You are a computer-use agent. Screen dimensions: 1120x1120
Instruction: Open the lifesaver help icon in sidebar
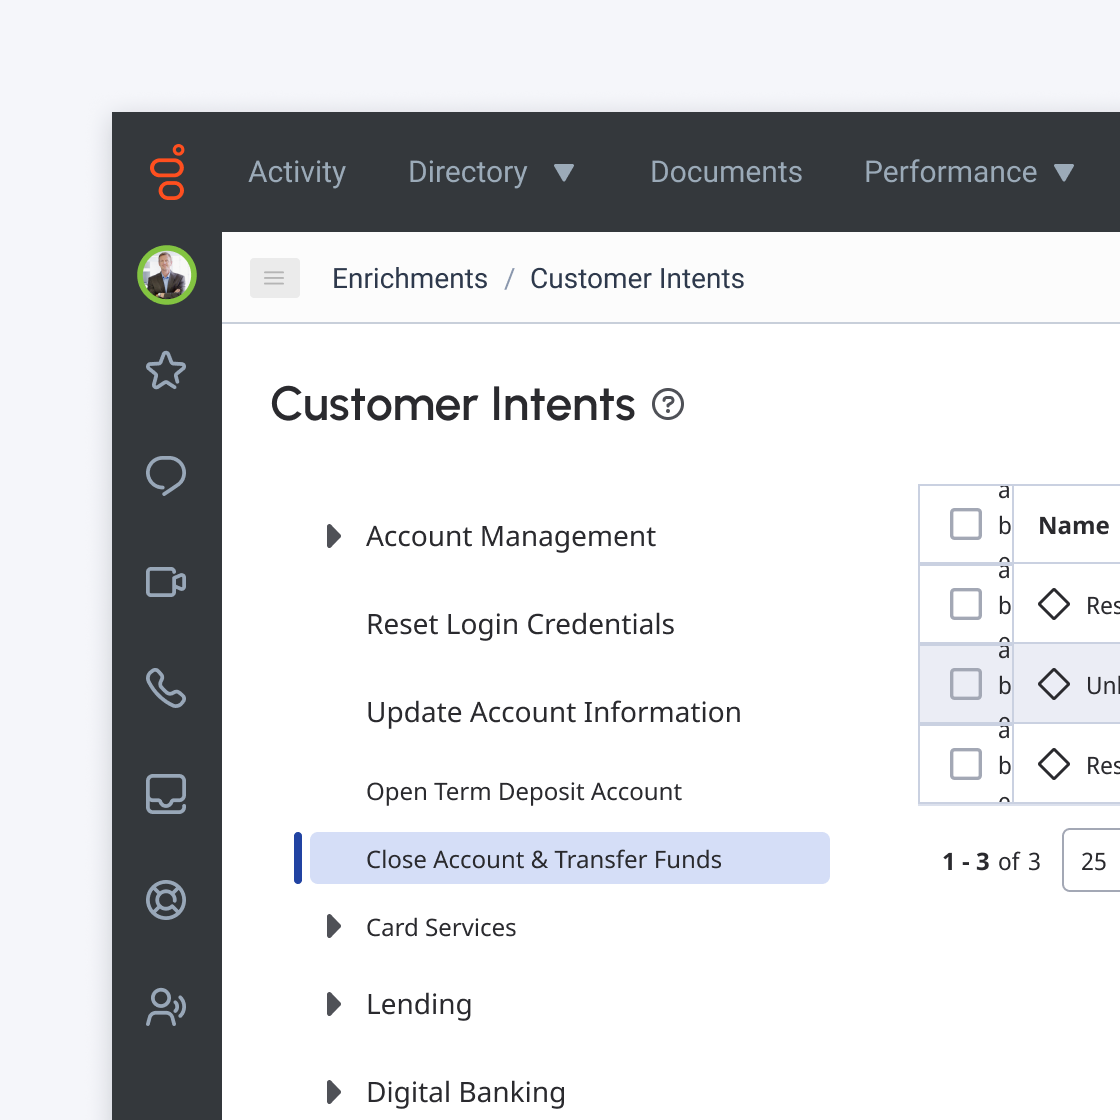pyautogui.click(x=166, y=900)
